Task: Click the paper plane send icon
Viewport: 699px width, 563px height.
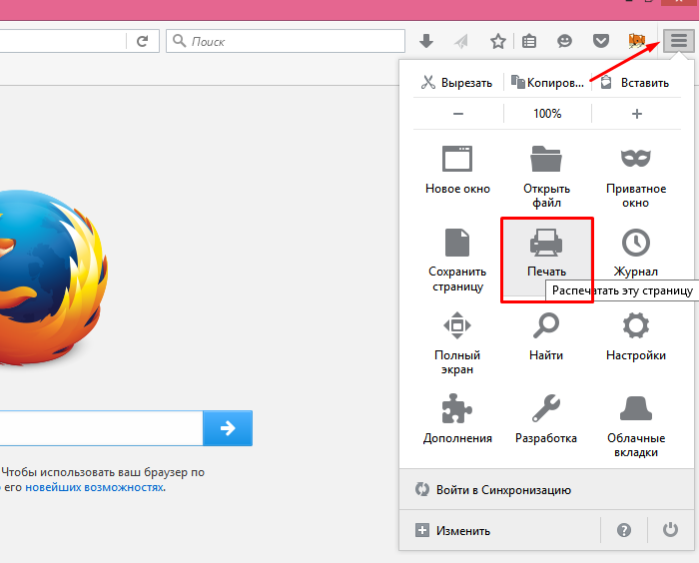Action: pos(461,41)
